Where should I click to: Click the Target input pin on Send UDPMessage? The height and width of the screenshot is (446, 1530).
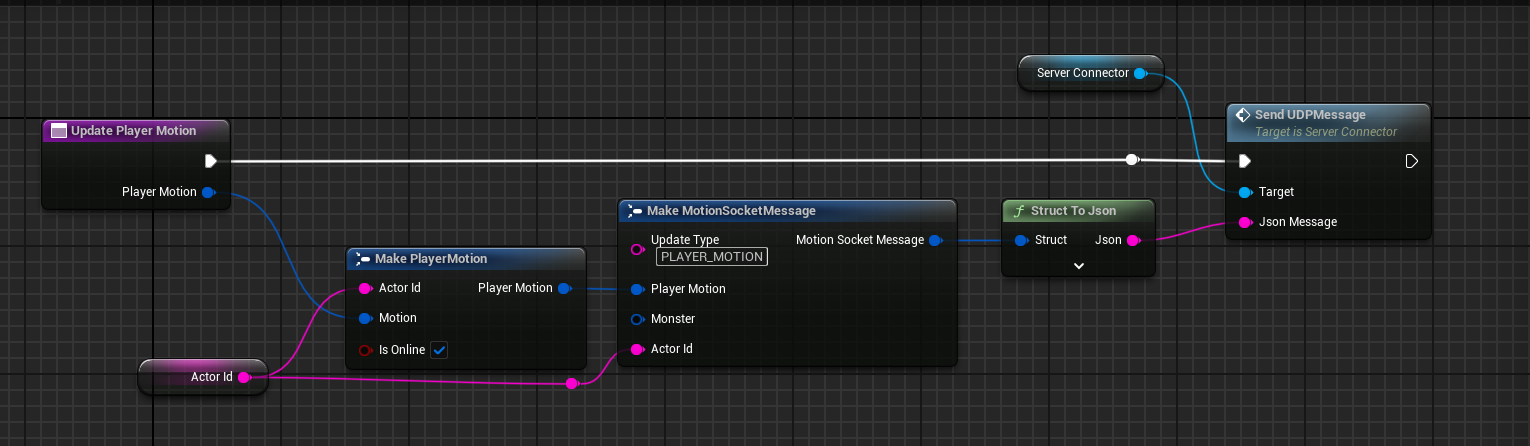pyautogui.click(x=1245, y=192)
